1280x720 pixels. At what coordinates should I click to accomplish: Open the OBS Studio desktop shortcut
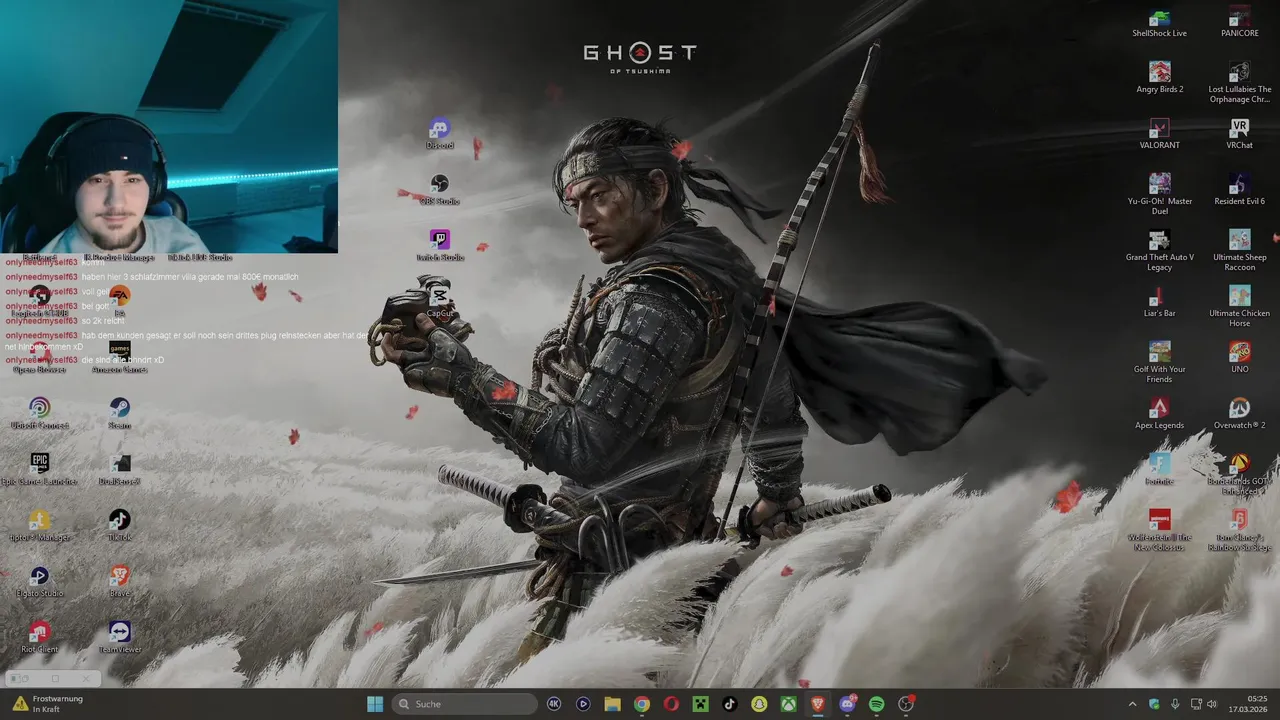[439, 190]
